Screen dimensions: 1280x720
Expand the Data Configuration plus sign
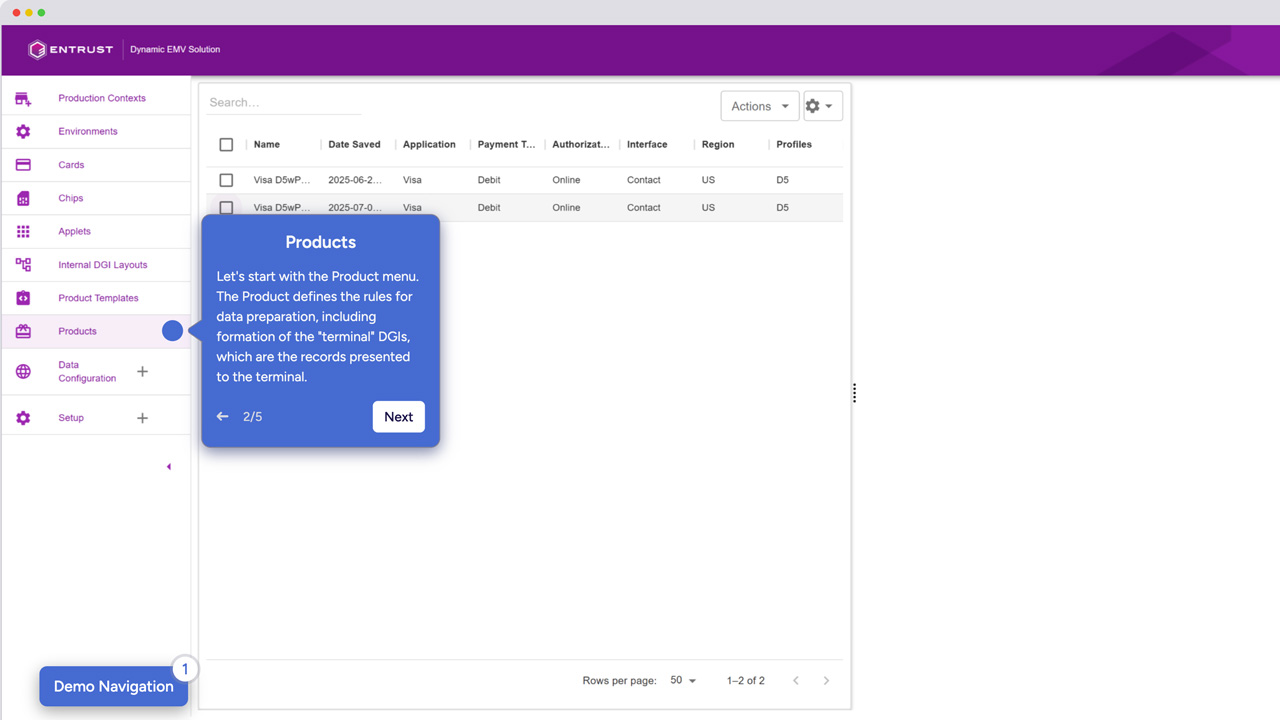point(142,371)
